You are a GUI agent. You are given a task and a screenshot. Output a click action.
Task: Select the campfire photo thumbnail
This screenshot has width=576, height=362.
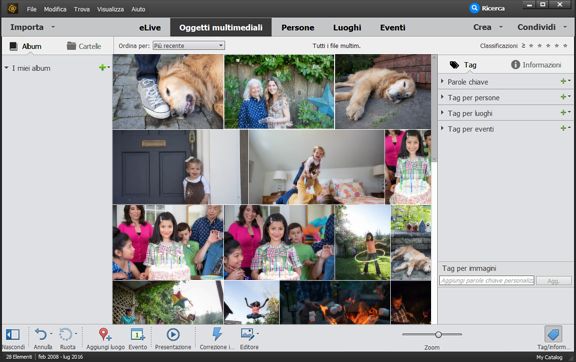coord(335,302)
